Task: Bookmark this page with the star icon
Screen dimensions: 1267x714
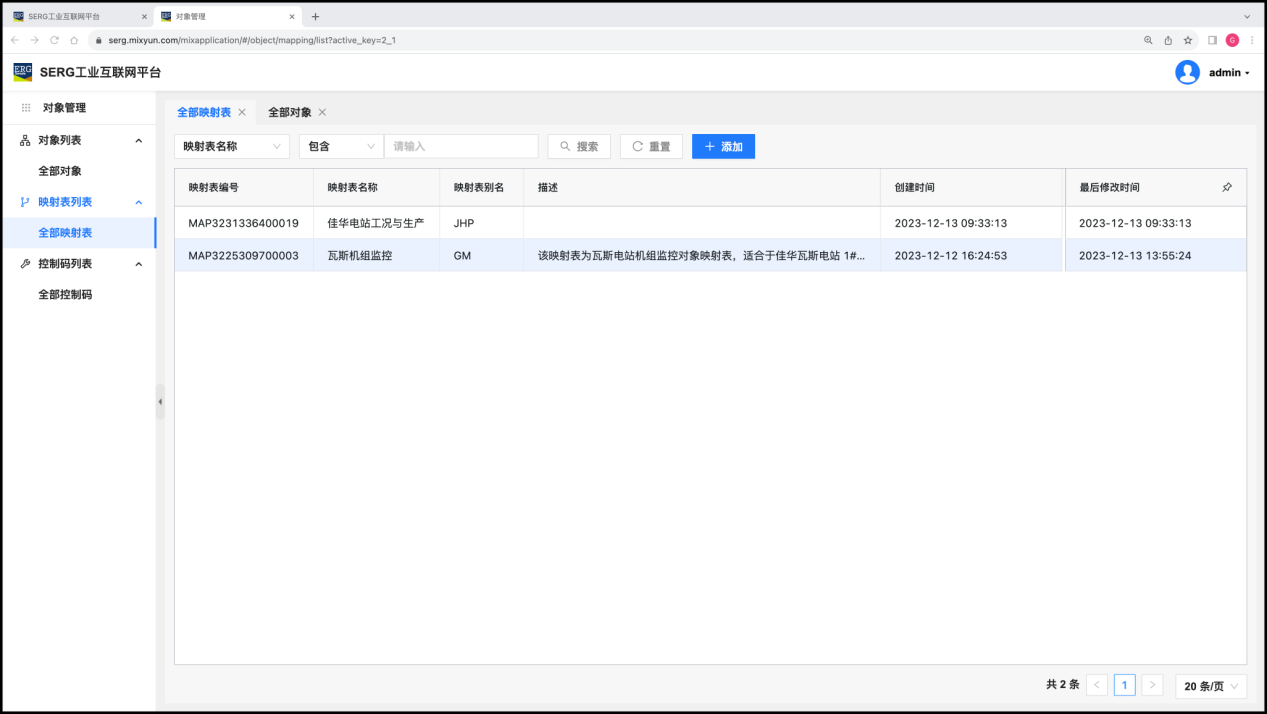Action: [1188, 40]
